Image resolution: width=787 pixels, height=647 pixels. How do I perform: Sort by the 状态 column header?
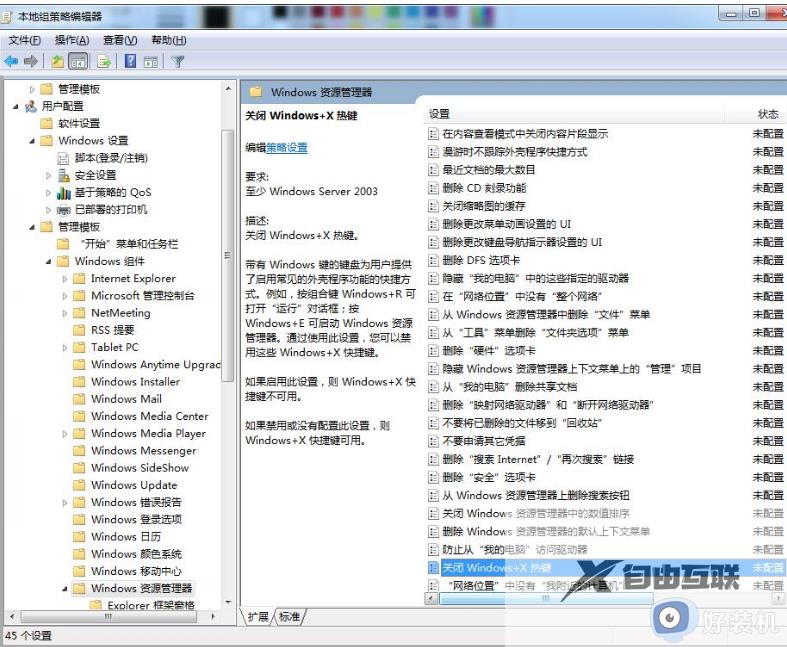pyautogui.click(x=768, y=114)
